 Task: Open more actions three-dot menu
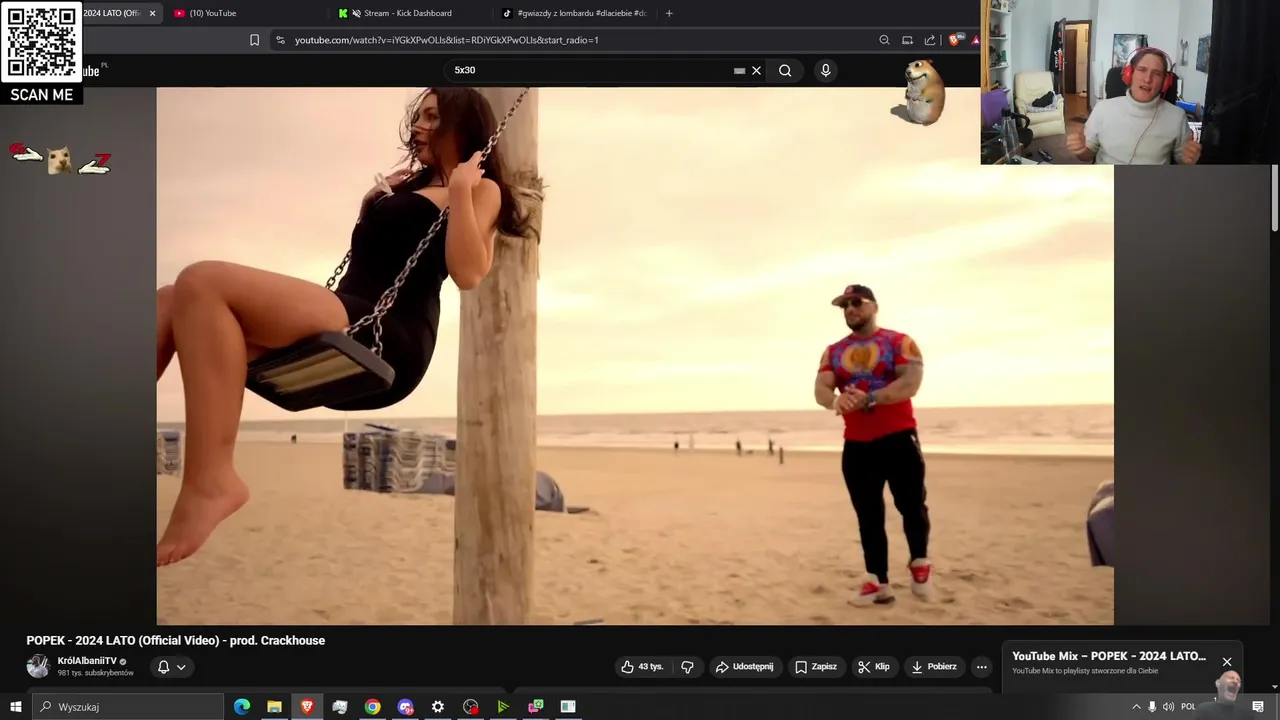pyautogui.click(x=981, y=667)
